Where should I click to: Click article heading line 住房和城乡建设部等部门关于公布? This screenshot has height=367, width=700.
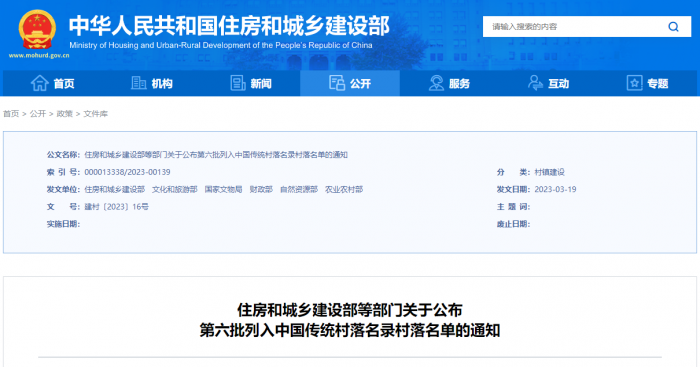(350, 310)
